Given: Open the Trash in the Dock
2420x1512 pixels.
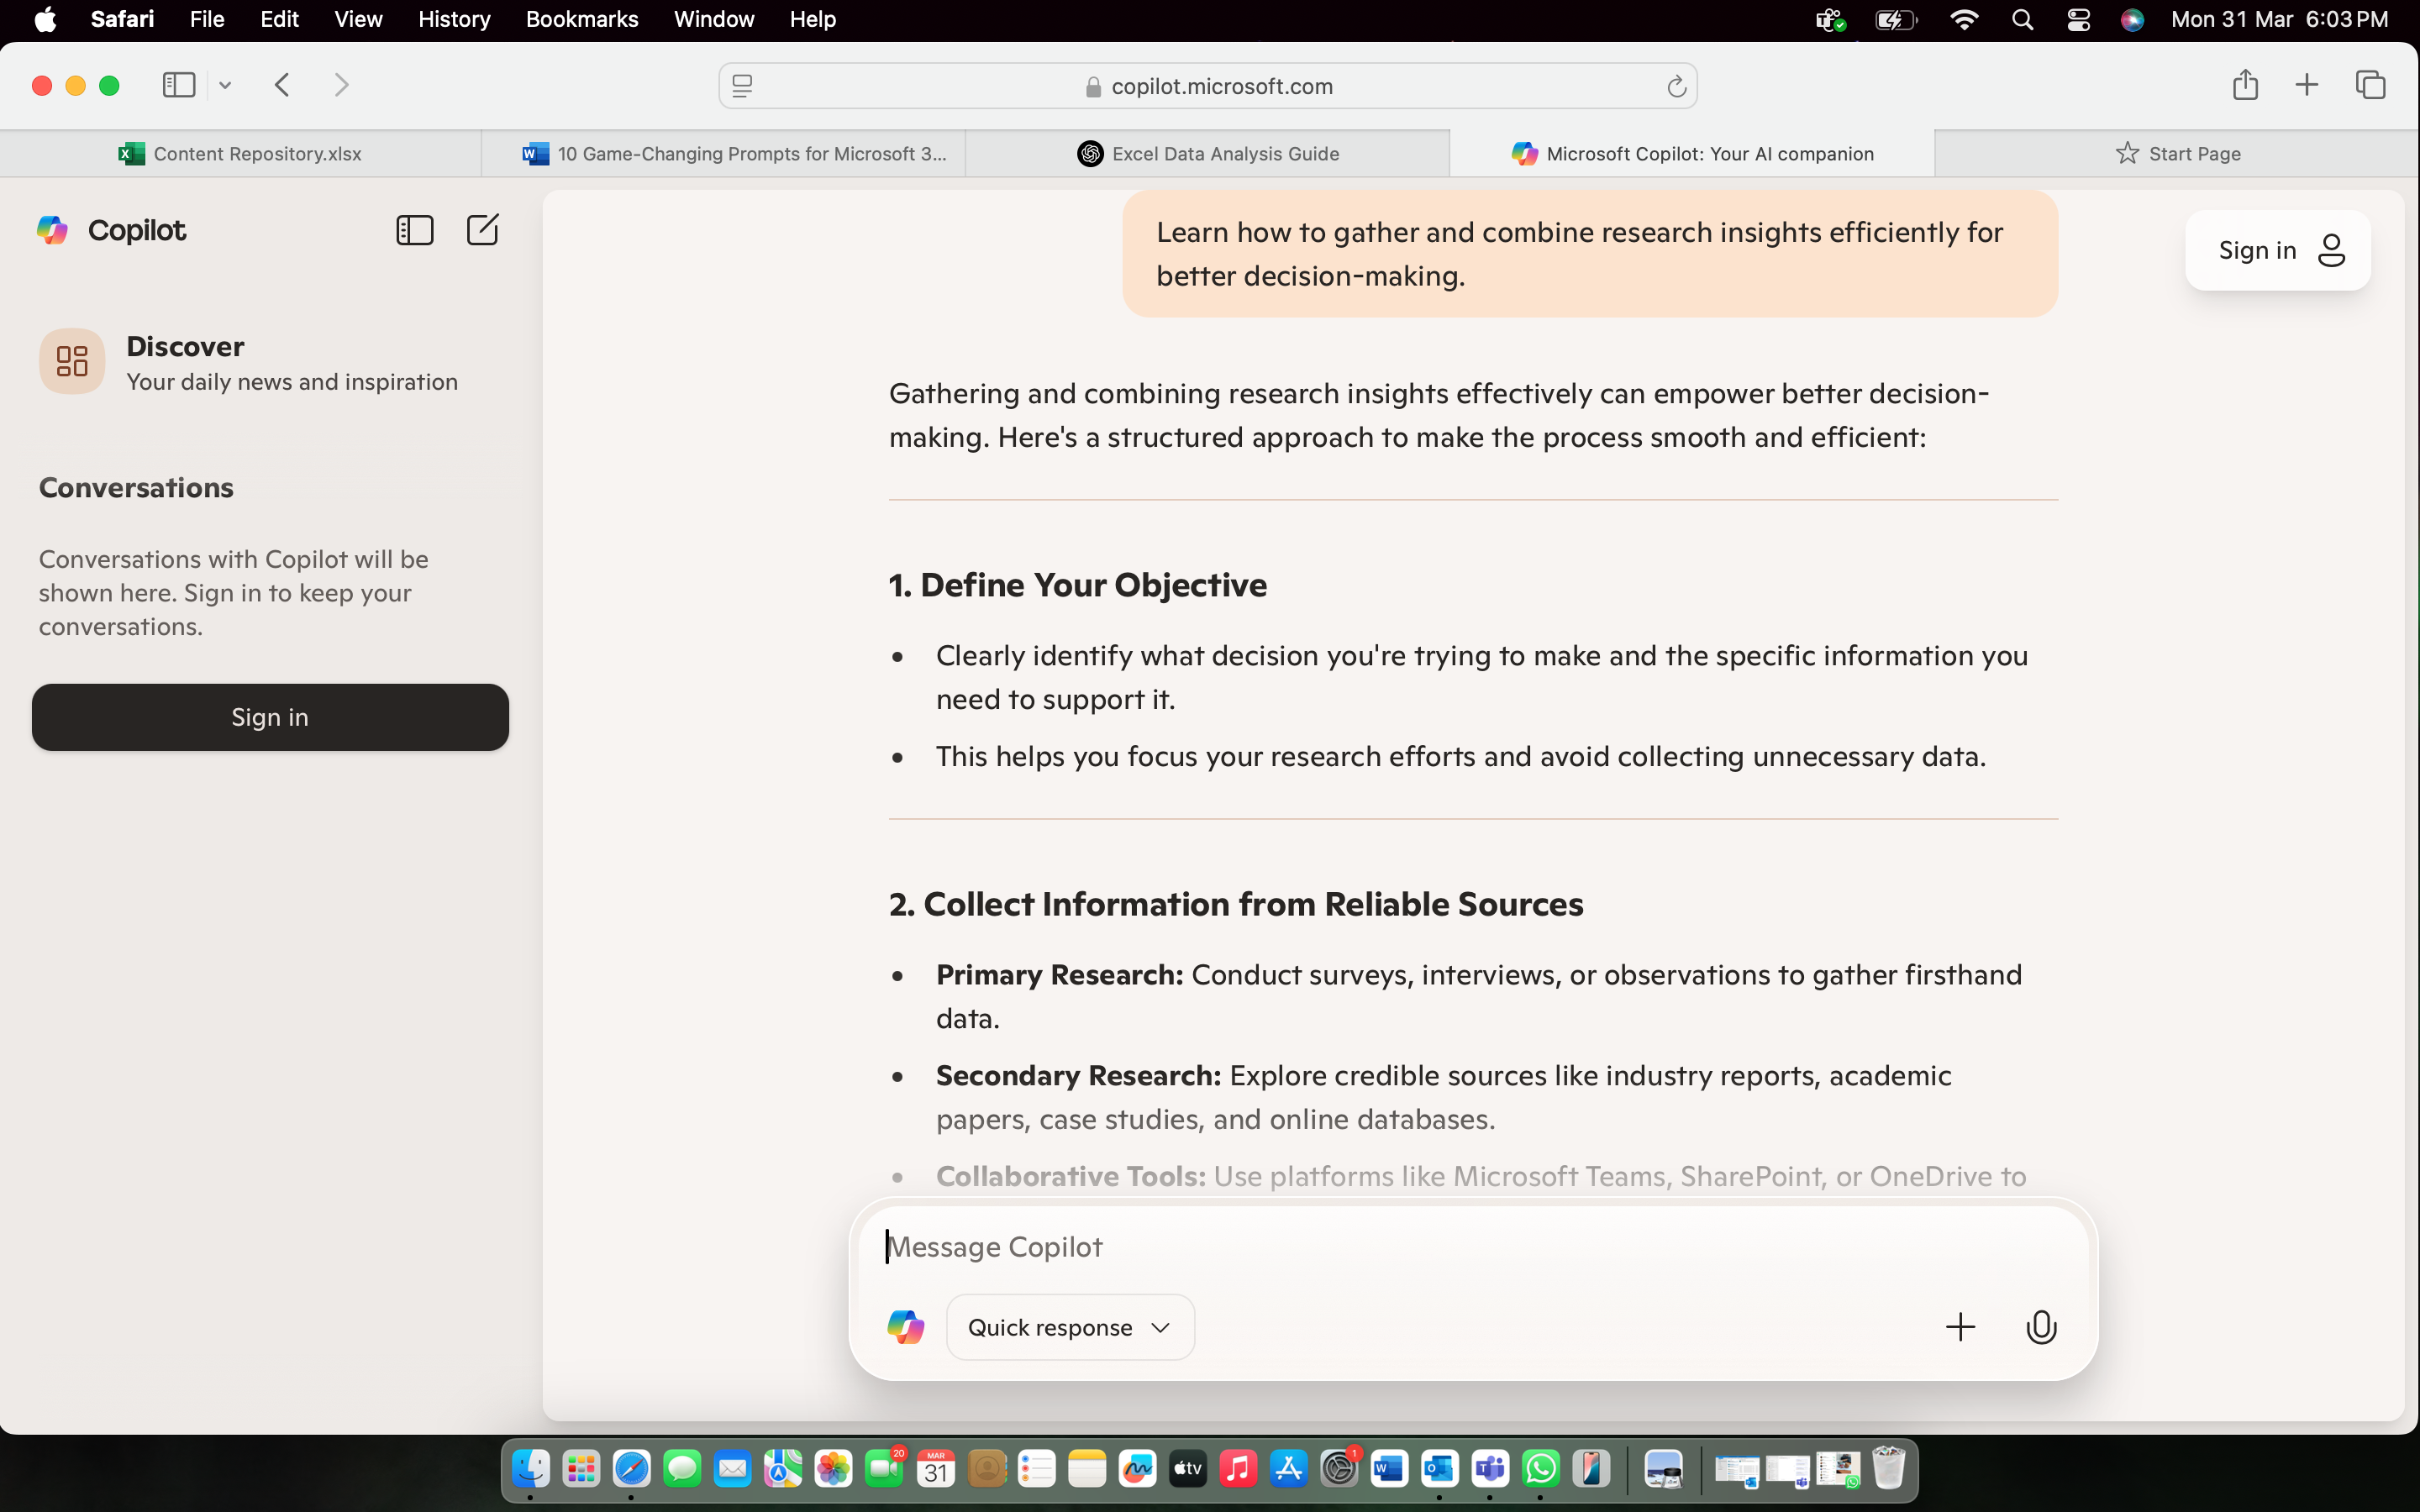Looking at the screenshot, I should click(1888, 1469).
